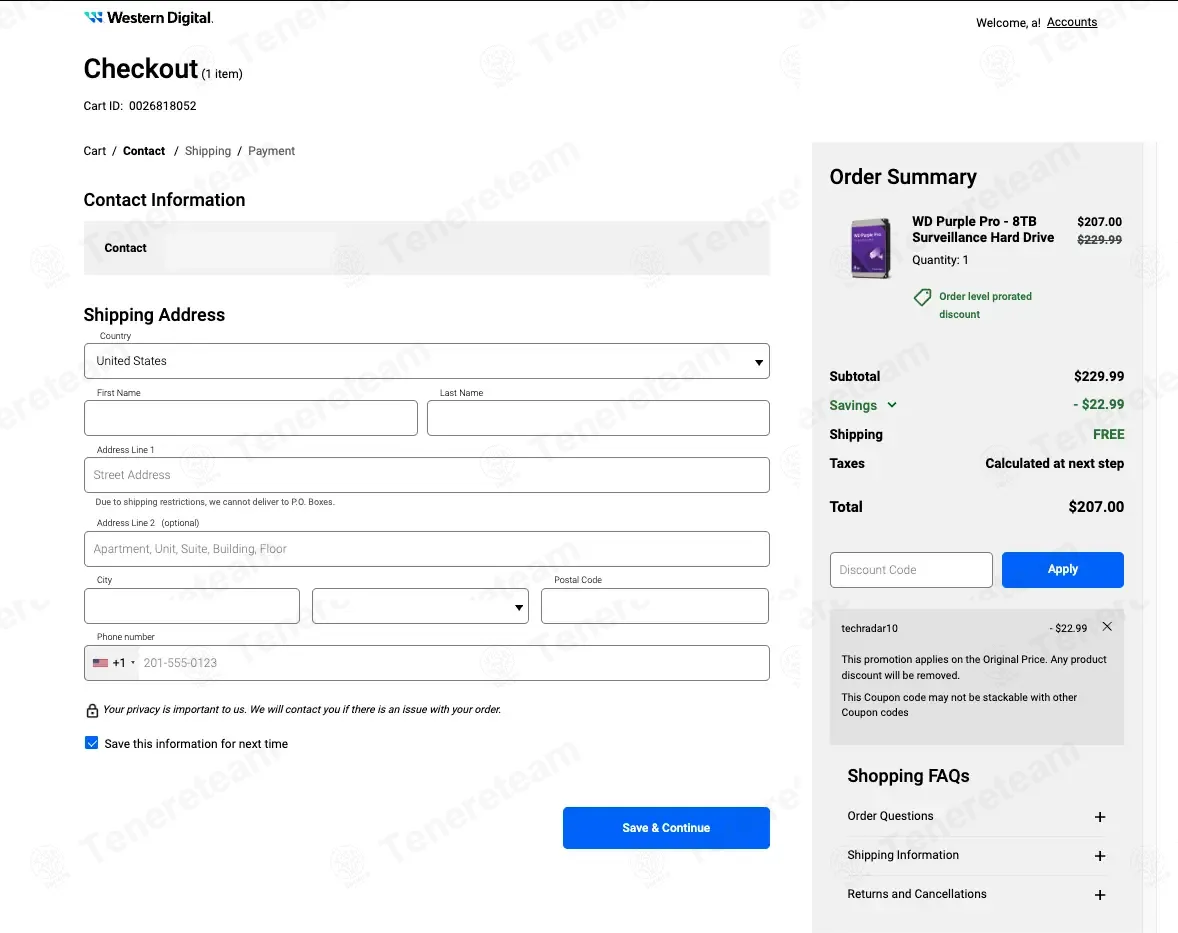This screenshot has width=1178, height=933.
Task: Click the Address Line 2 field
Action: pyautogui.click(x=427, y=549)
